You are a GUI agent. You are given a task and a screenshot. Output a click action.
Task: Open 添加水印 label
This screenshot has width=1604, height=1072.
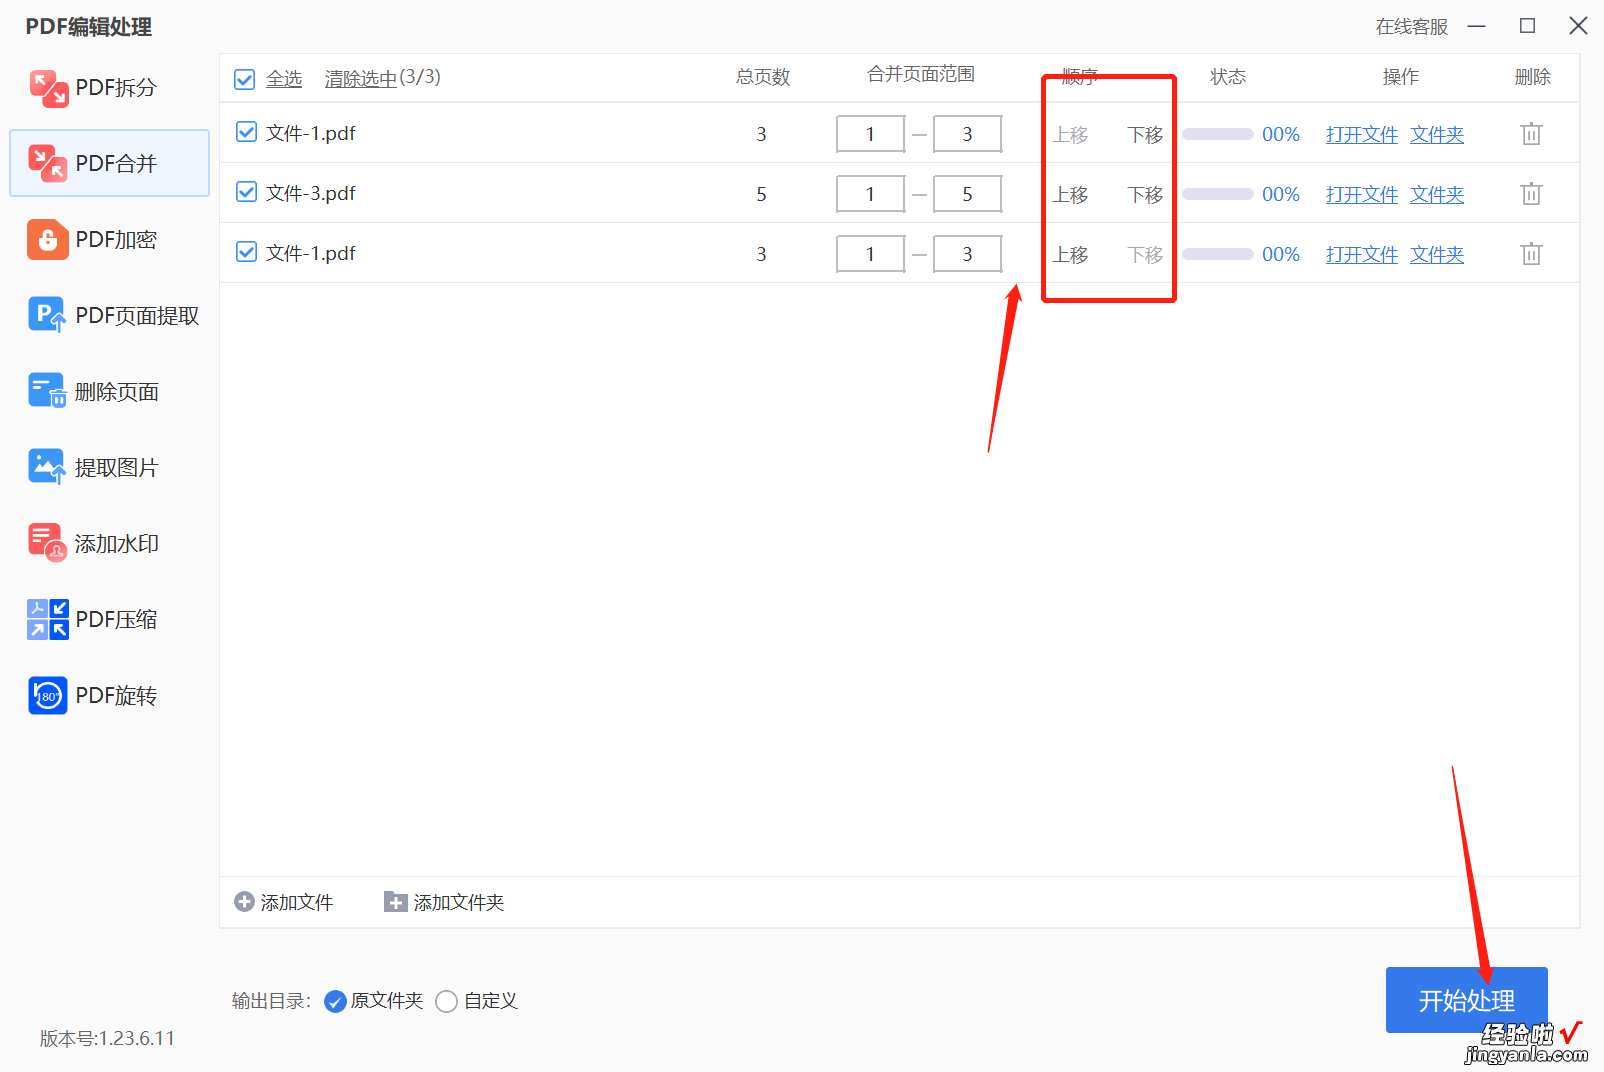coord(117,544)
